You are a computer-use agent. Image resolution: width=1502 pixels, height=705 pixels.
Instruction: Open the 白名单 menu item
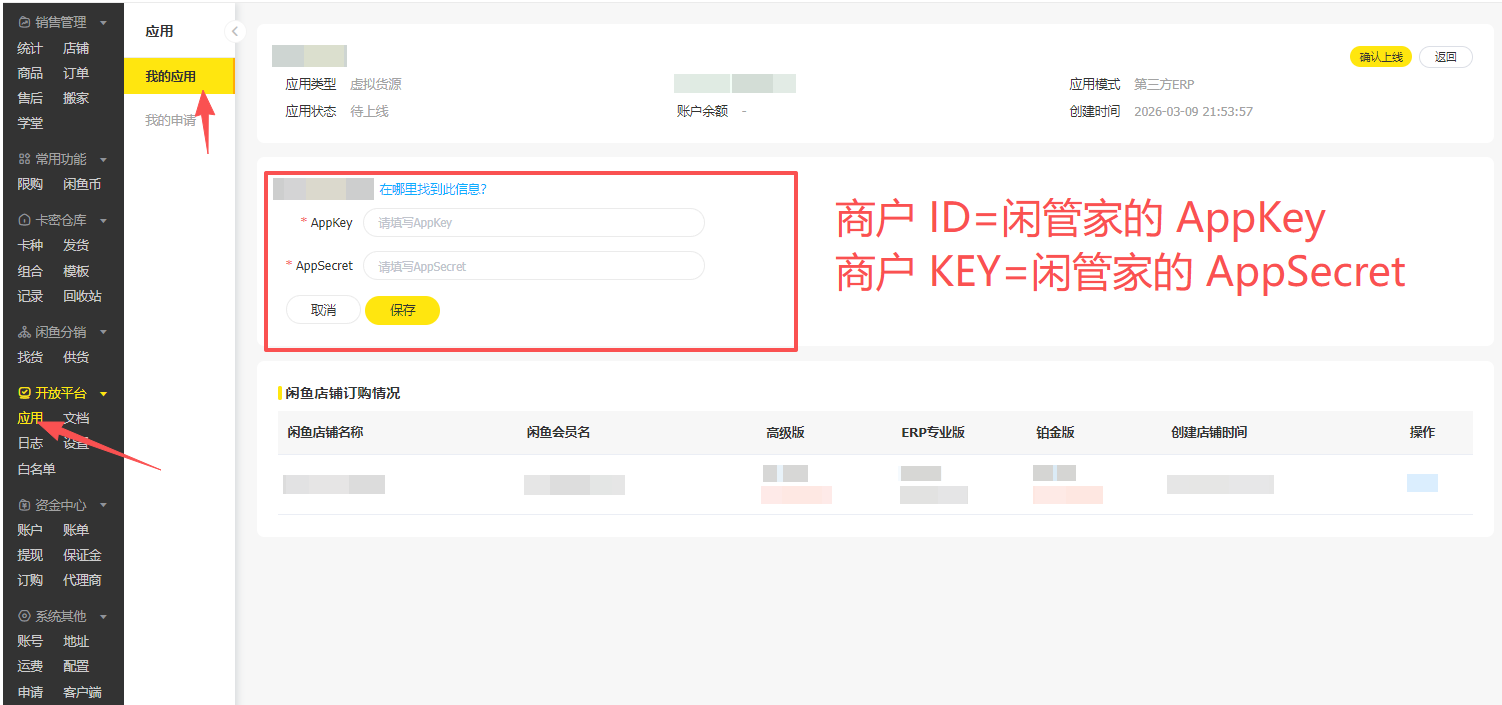click(x=36, y=469)
